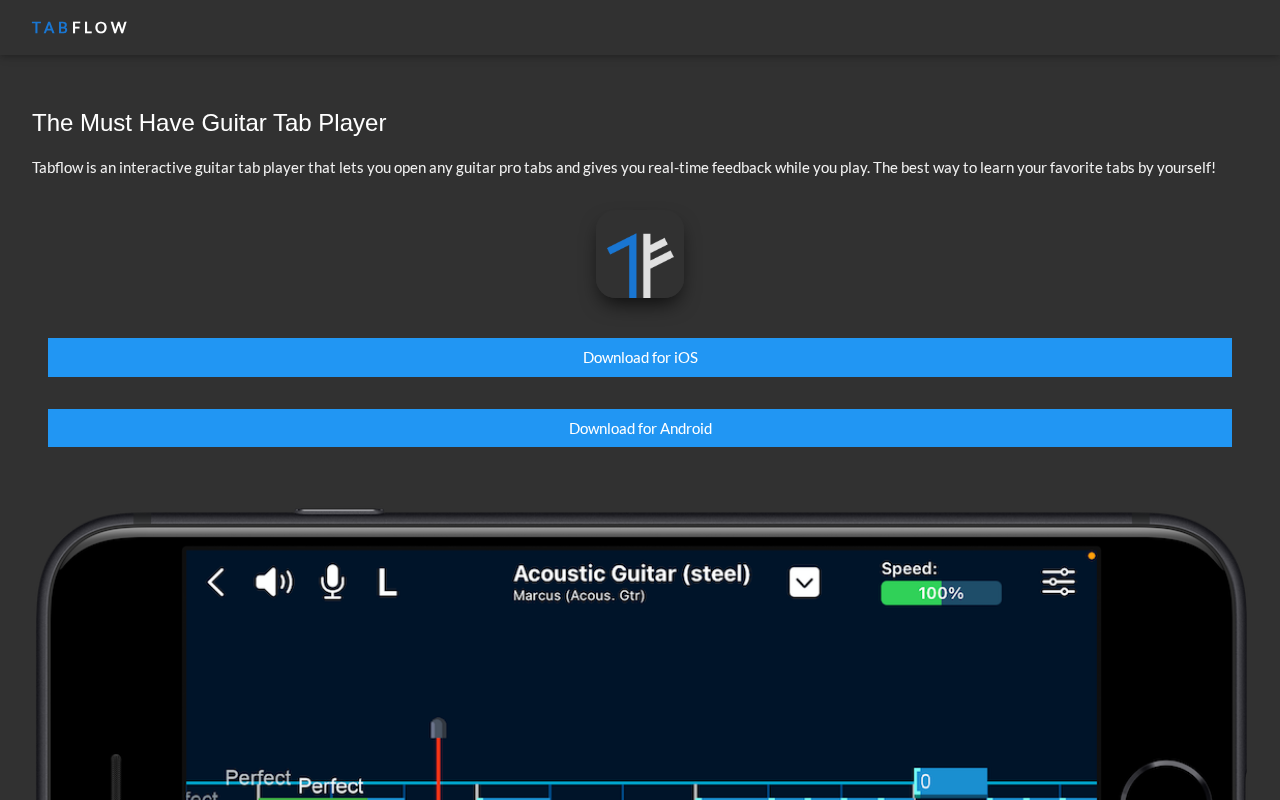This screenshot has height=800, width=1280.
Task: Click the 100% speed slider bar
Action: point(941,593)
